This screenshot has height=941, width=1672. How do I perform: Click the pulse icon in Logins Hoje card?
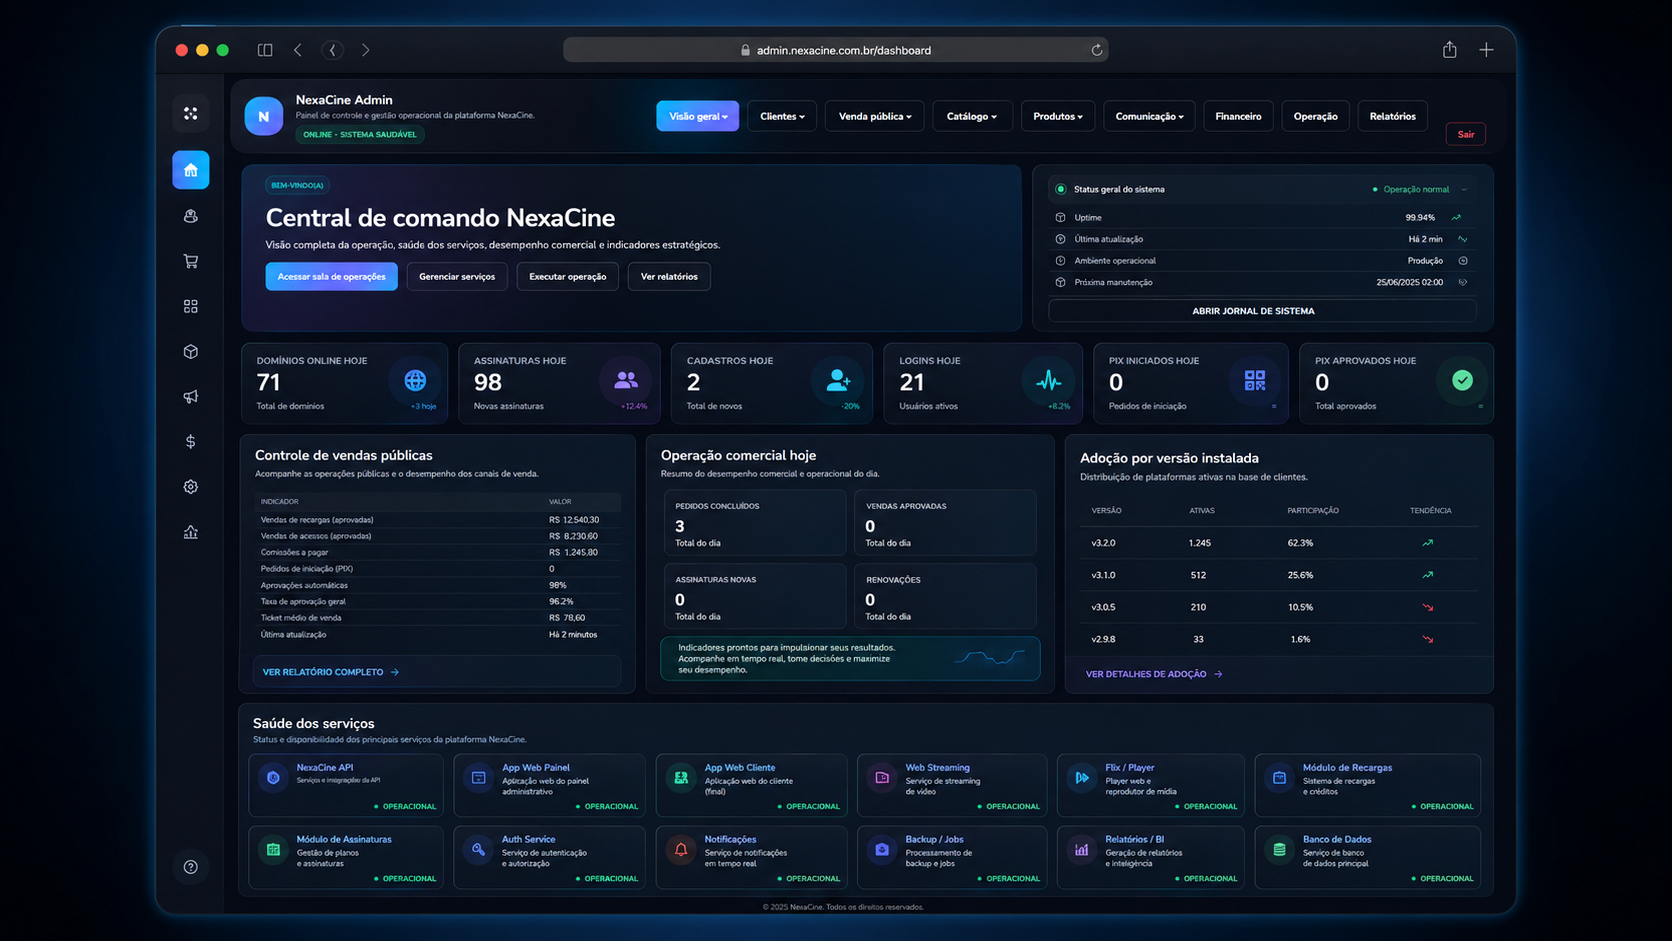coord(1048,380)
